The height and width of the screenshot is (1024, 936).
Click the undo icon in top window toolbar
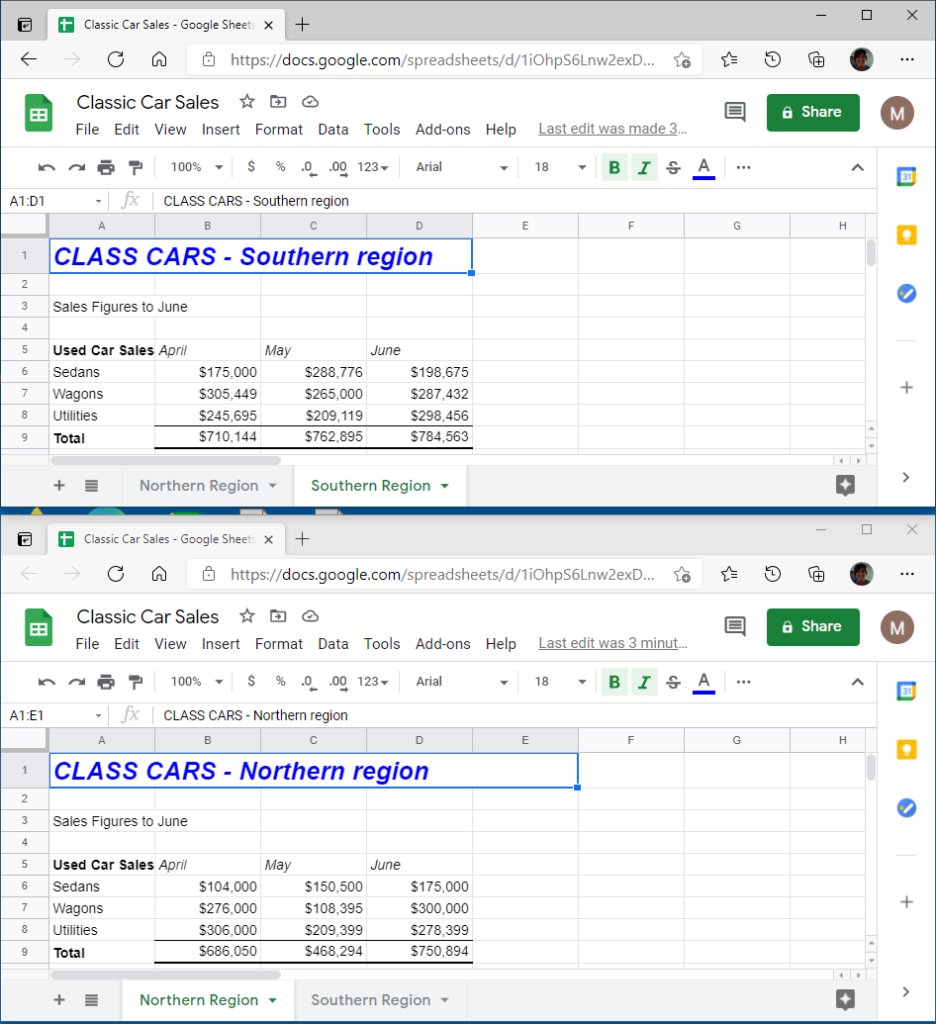(46, 167)
